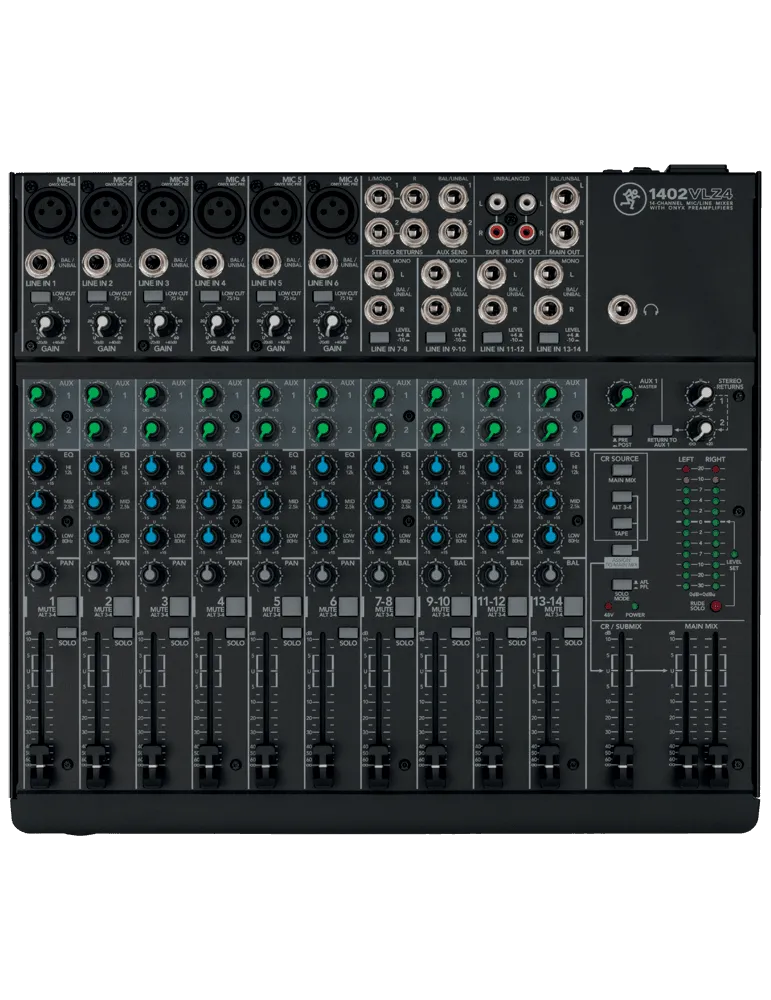Click channel 5 PAN knob

pyautogui.click(x=264, y=574)
